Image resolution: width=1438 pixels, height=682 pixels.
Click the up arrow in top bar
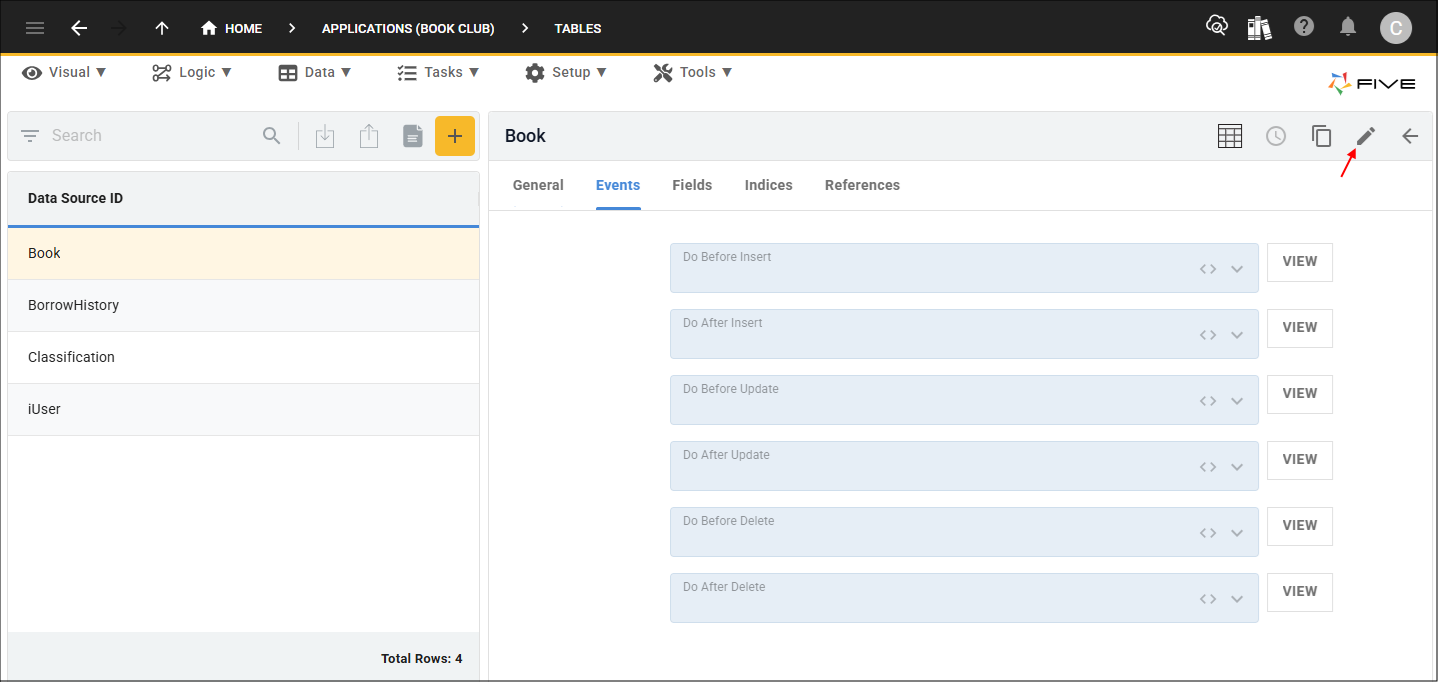pos(162,28)
